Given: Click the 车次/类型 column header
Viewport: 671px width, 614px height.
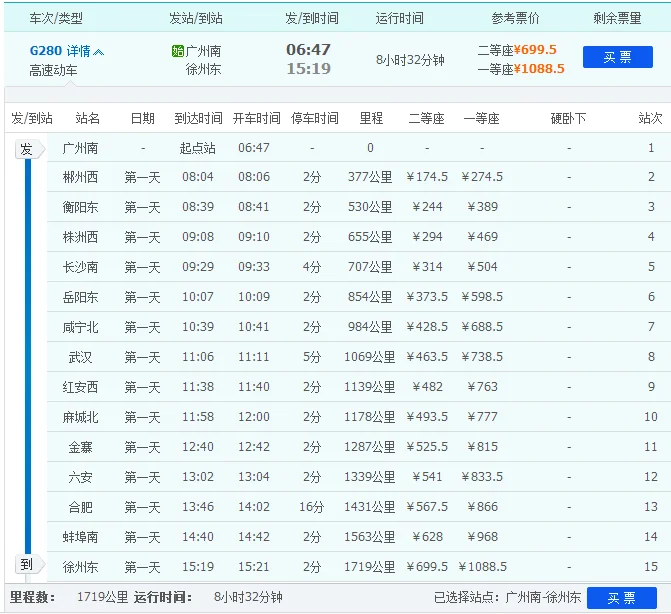Looking at the screenshot, I should click(56, 18).
